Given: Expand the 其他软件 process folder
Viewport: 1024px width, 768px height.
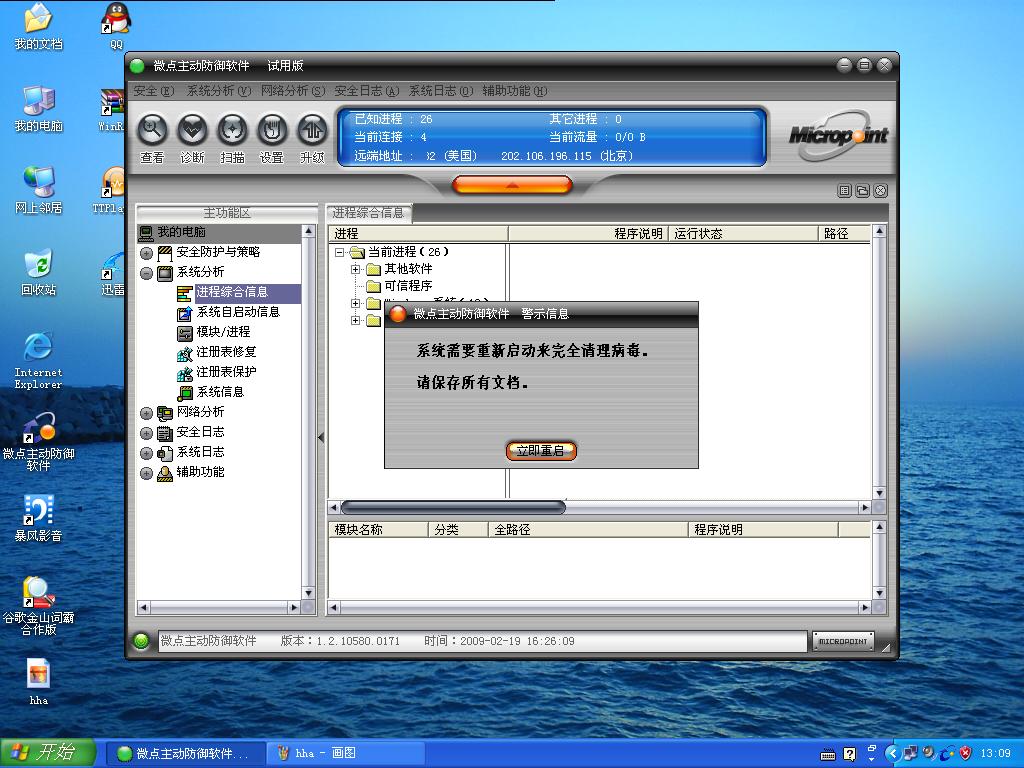Looking at the screenshot, I should tap(356, 269).
